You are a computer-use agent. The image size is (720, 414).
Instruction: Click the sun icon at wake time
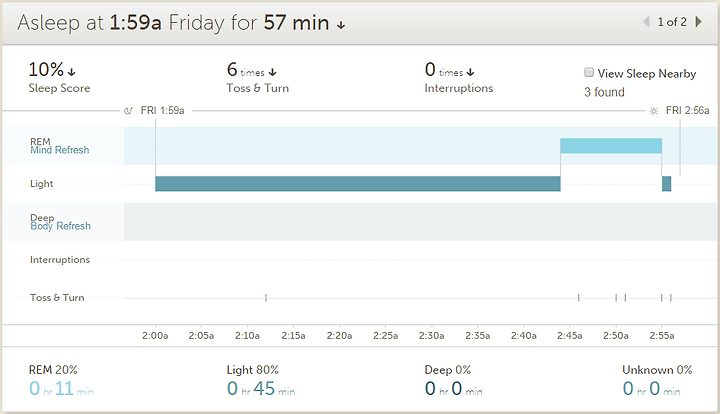click(x=654, y=110)
